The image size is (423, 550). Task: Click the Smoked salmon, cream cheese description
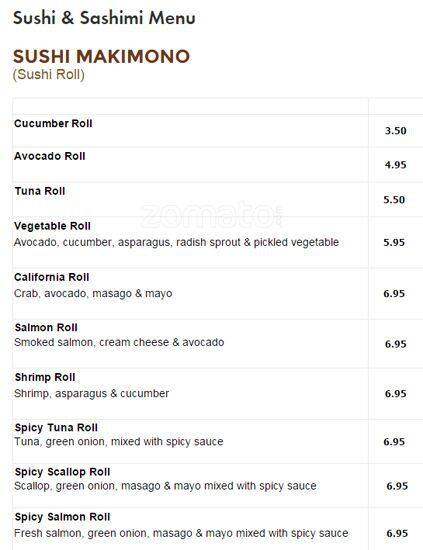pos(119,342)
